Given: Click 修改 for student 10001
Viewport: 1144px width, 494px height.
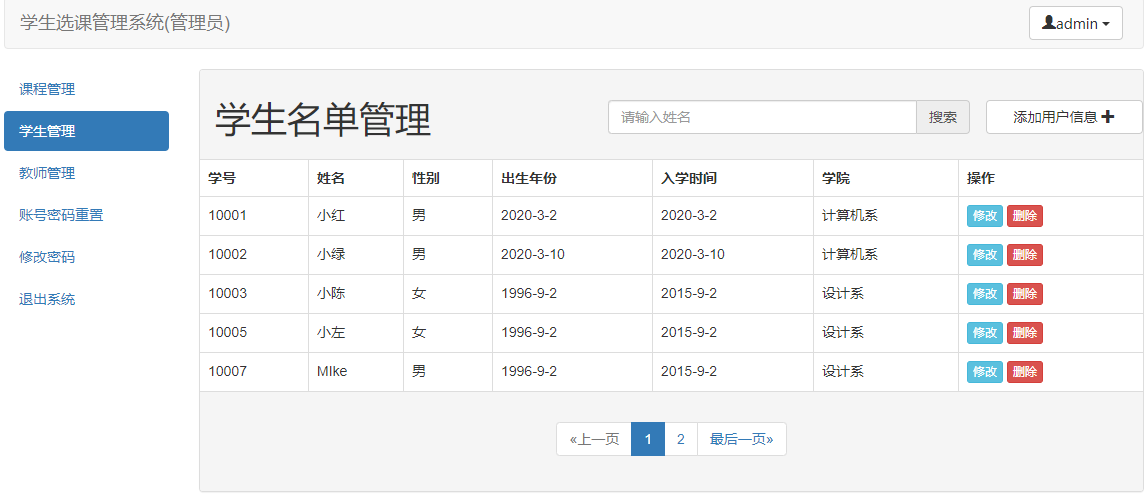Looking at the screenshot, I should pyautogui.click(x=985, y=216).
